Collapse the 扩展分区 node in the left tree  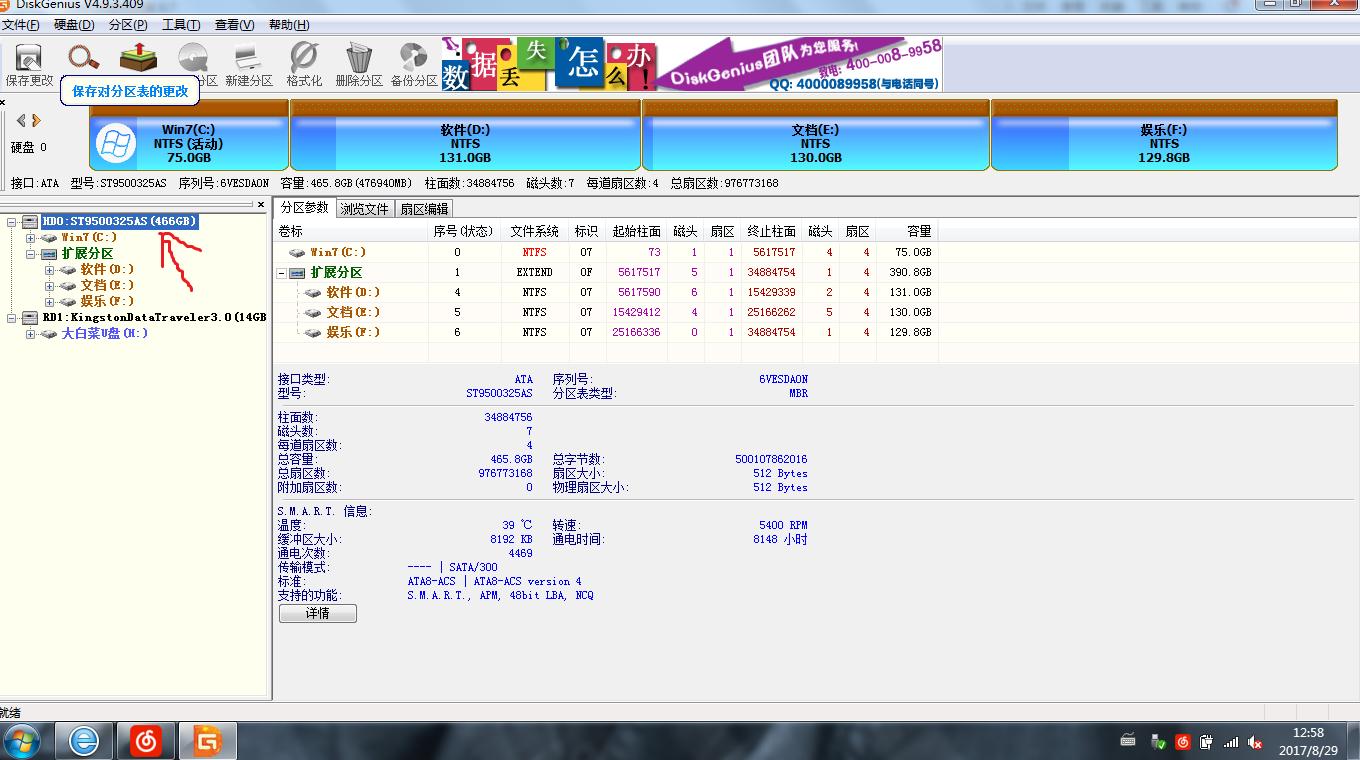(x=31, y=254)
